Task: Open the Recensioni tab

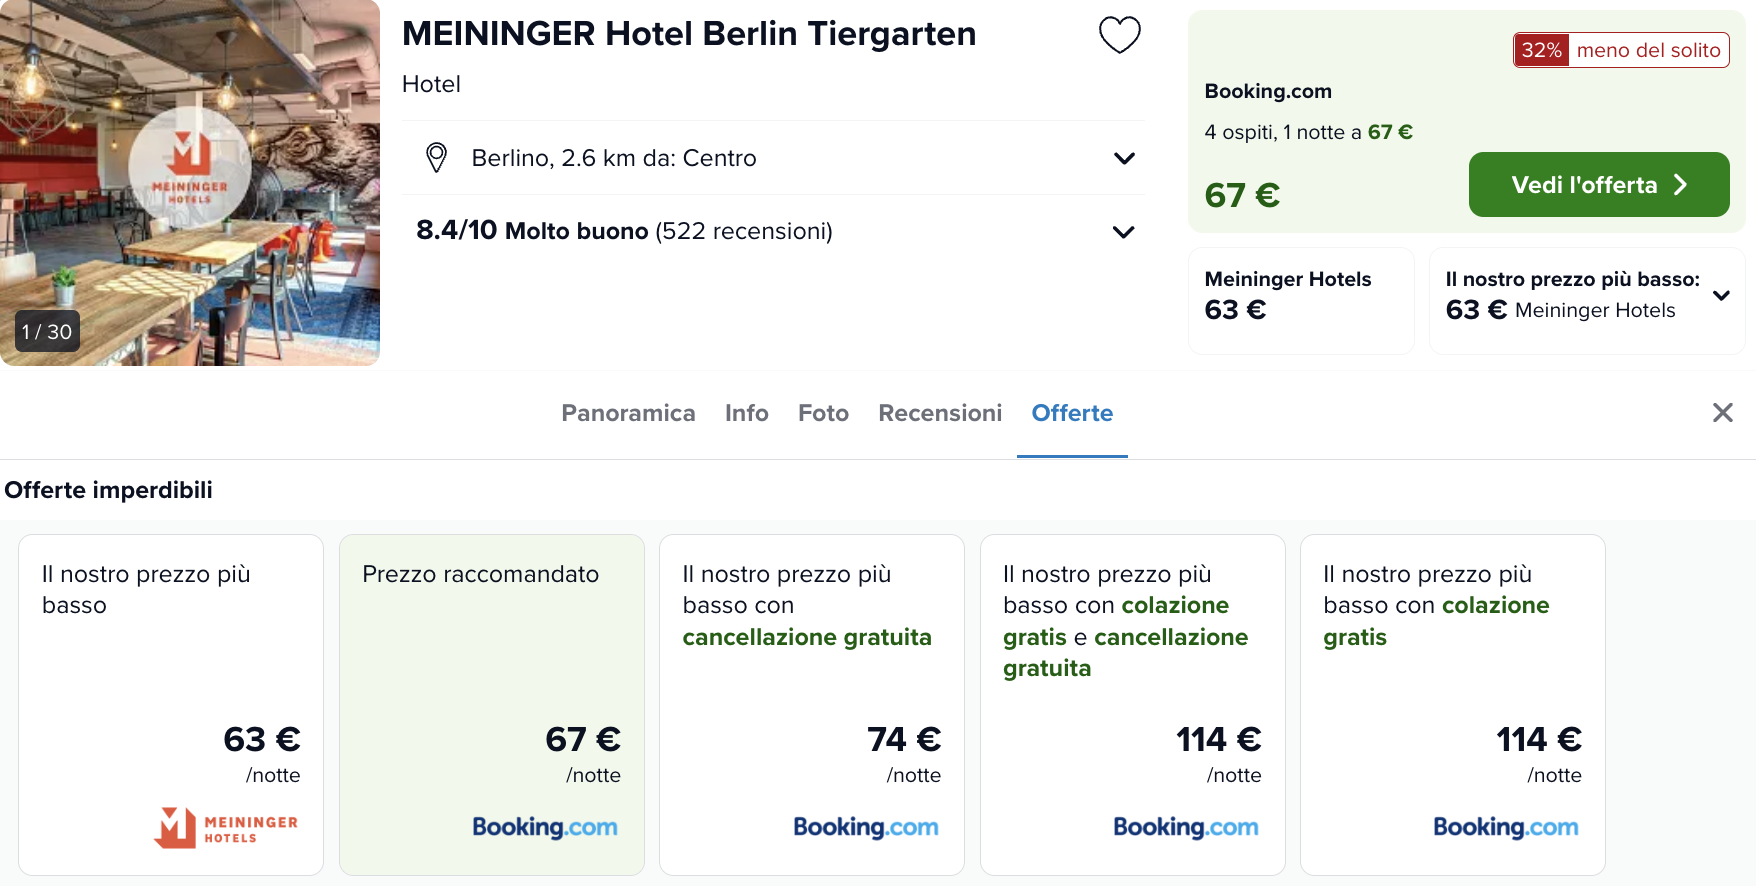Action: pyautogui.click(x=940, y=413)
